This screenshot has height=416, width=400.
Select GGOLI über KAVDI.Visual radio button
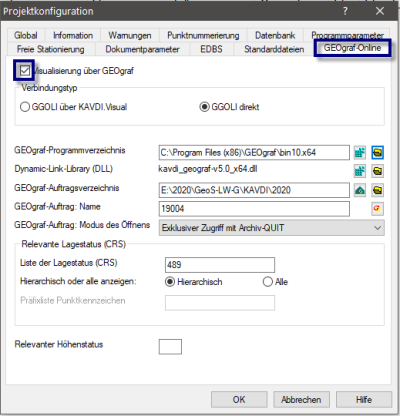click(x=25, y=107)
